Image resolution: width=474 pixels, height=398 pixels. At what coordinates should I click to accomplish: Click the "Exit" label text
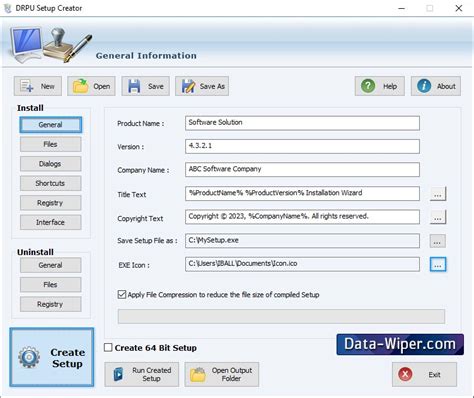click(x=434, y=375)
